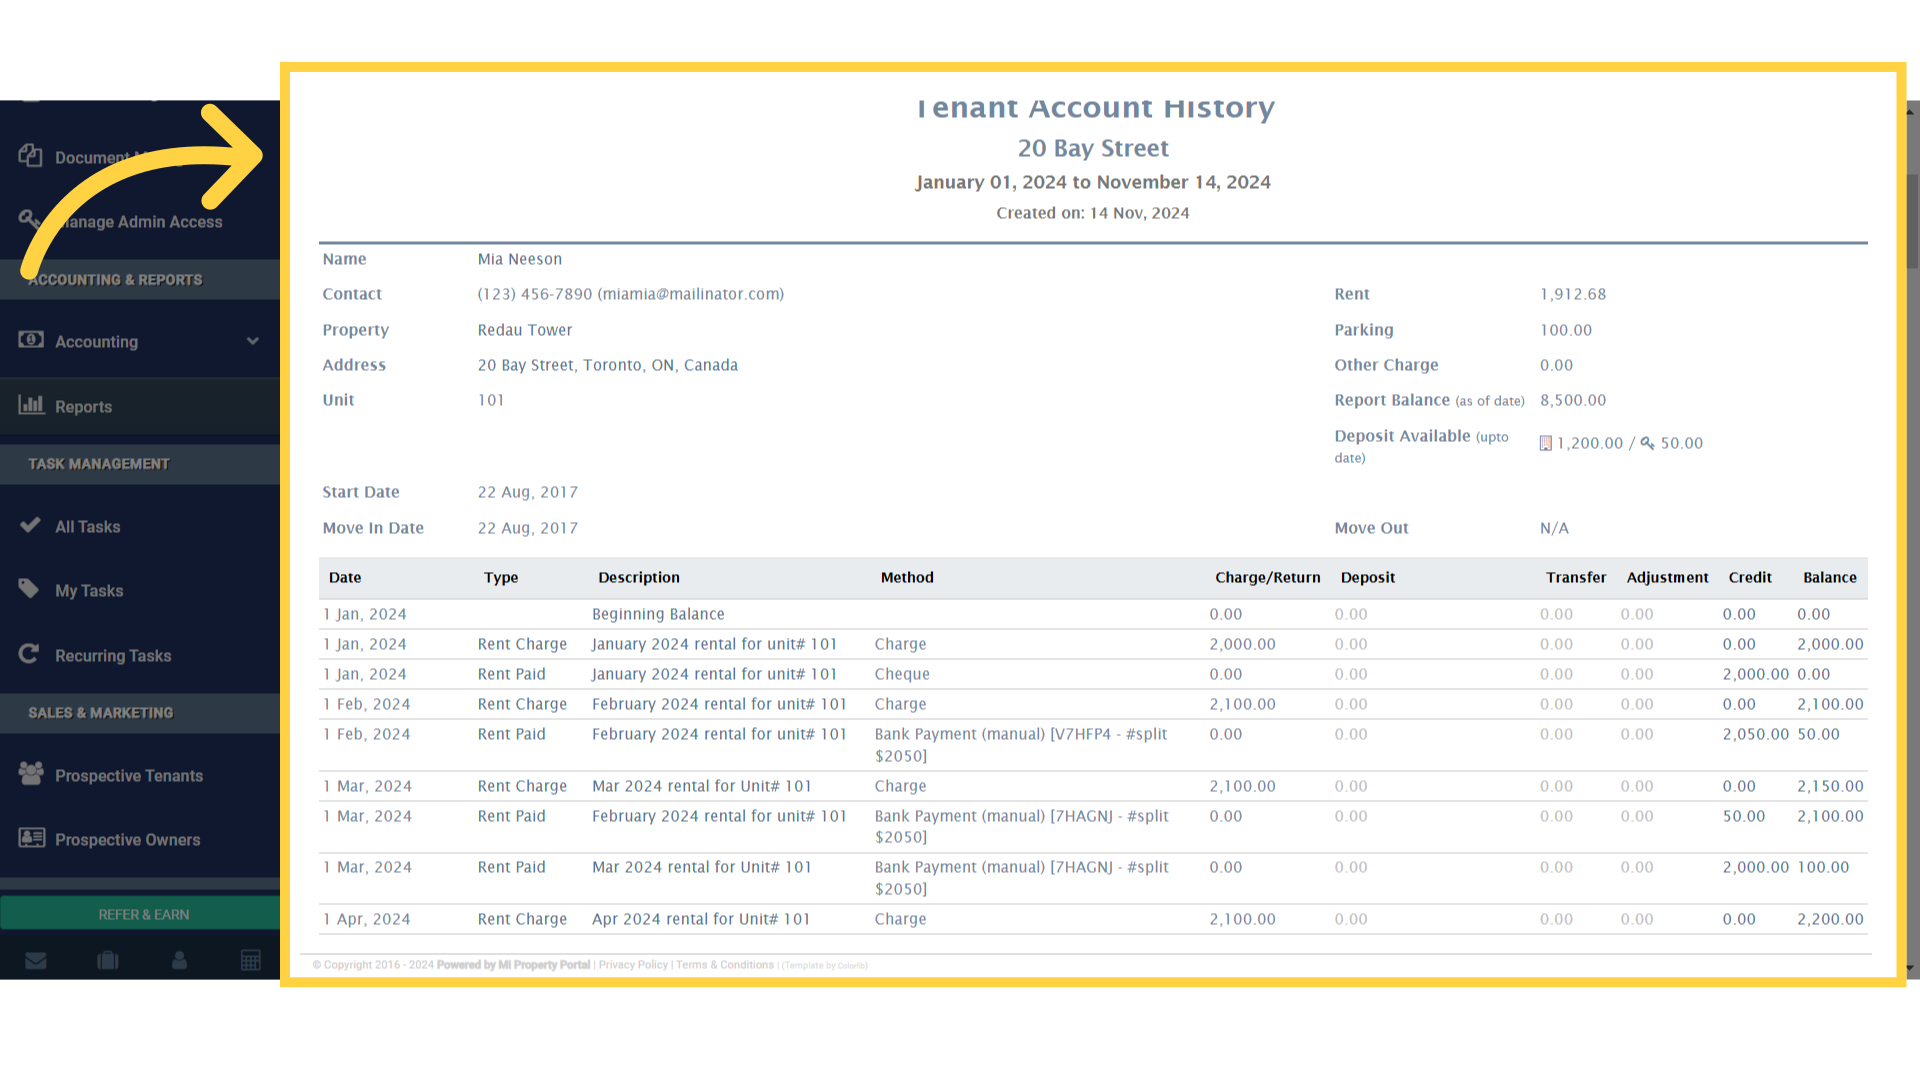Click the Beginning Balance row description
The width and height of the screenshot is (1920, 1080).
(x=658, y=614)
